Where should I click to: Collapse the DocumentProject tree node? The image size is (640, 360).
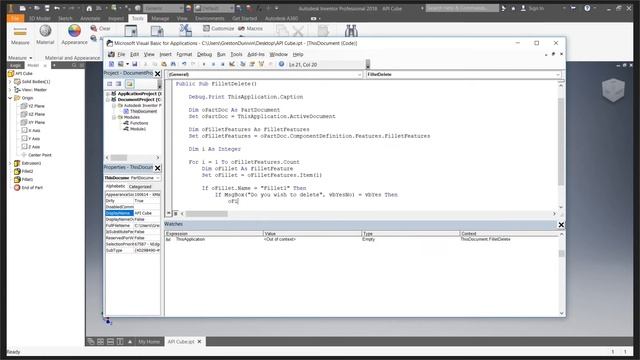[x=108, y=100]
